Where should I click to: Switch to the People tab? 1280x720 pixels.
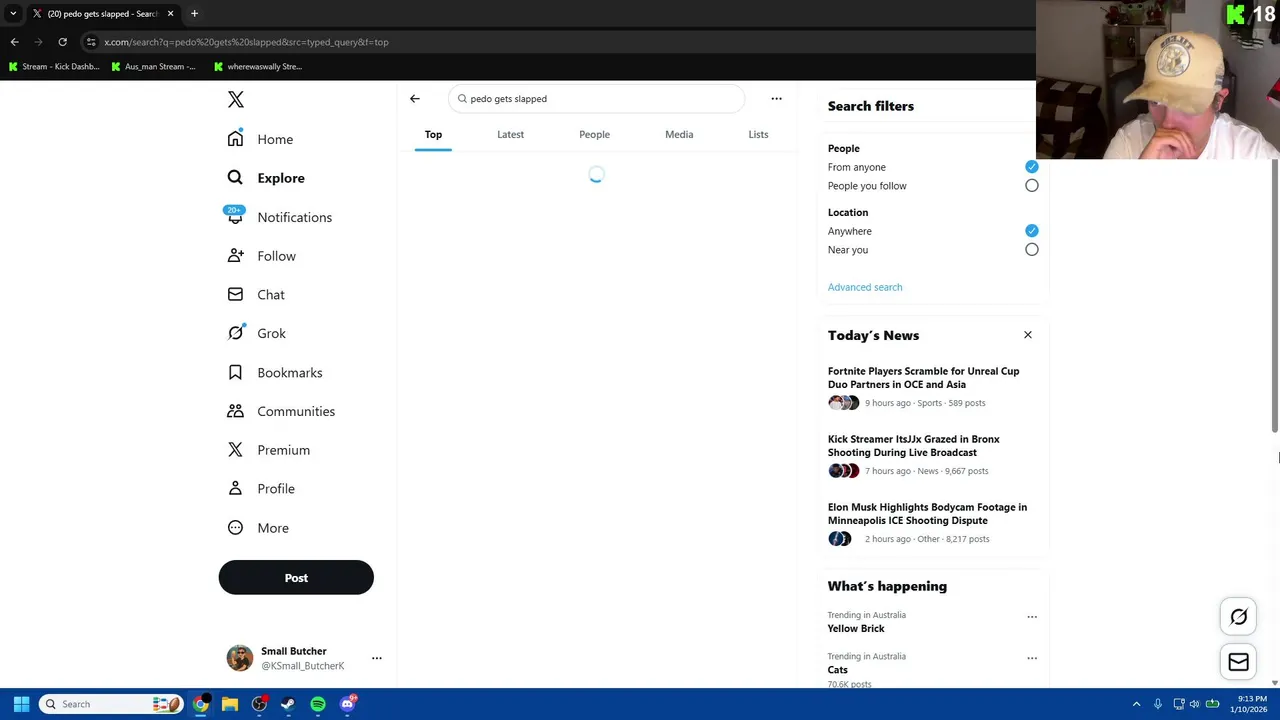tap(594, 134)
